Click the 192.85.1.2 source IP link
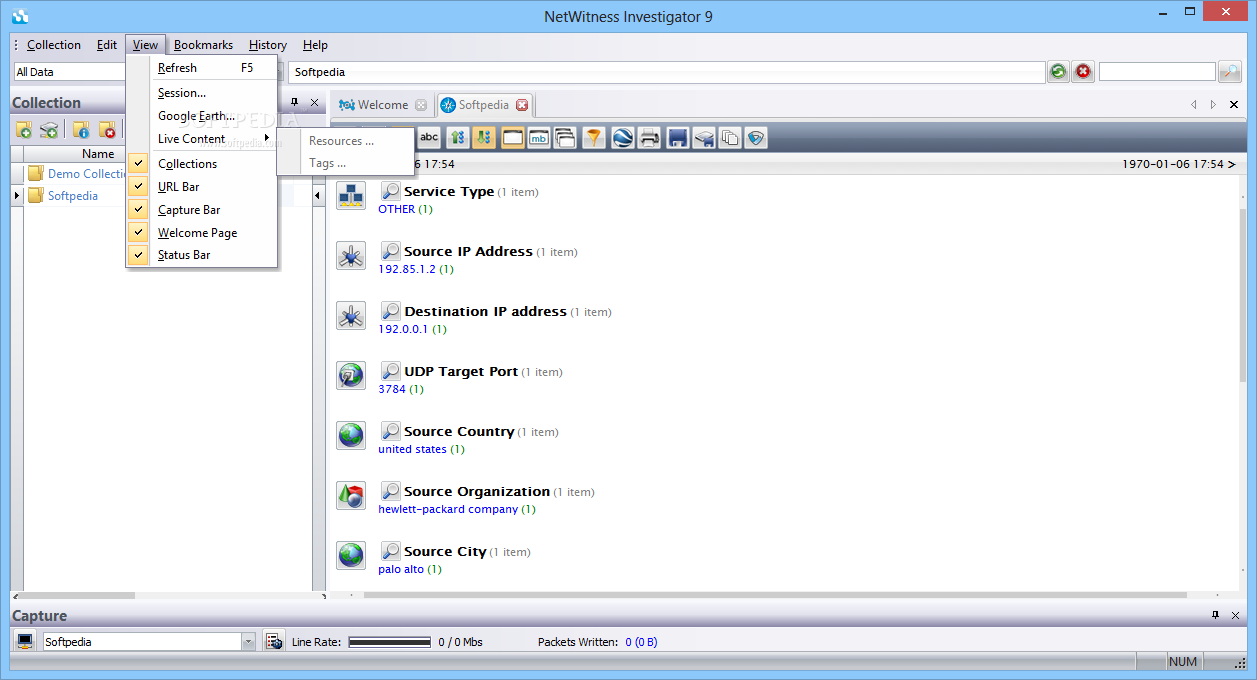Screen dimensions: 1257x680 [407, 269]
